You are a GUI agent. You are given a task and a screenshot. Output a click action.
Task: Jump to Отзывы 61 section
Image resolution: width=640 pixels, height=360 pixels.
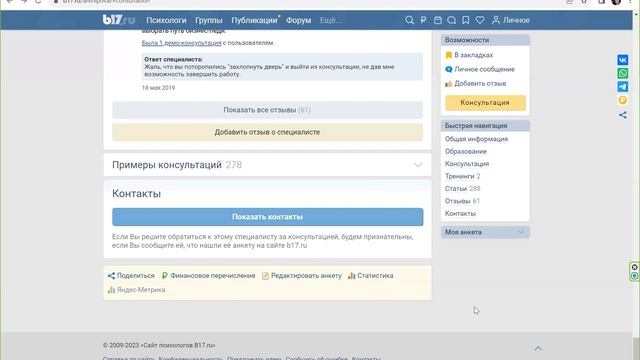462,201
